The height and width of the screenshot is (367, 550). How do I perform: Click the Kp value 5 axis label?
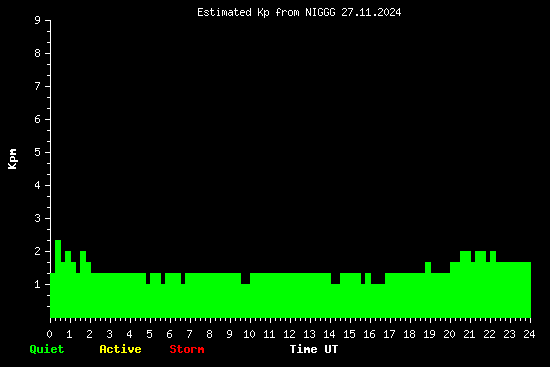coord(38,152)
